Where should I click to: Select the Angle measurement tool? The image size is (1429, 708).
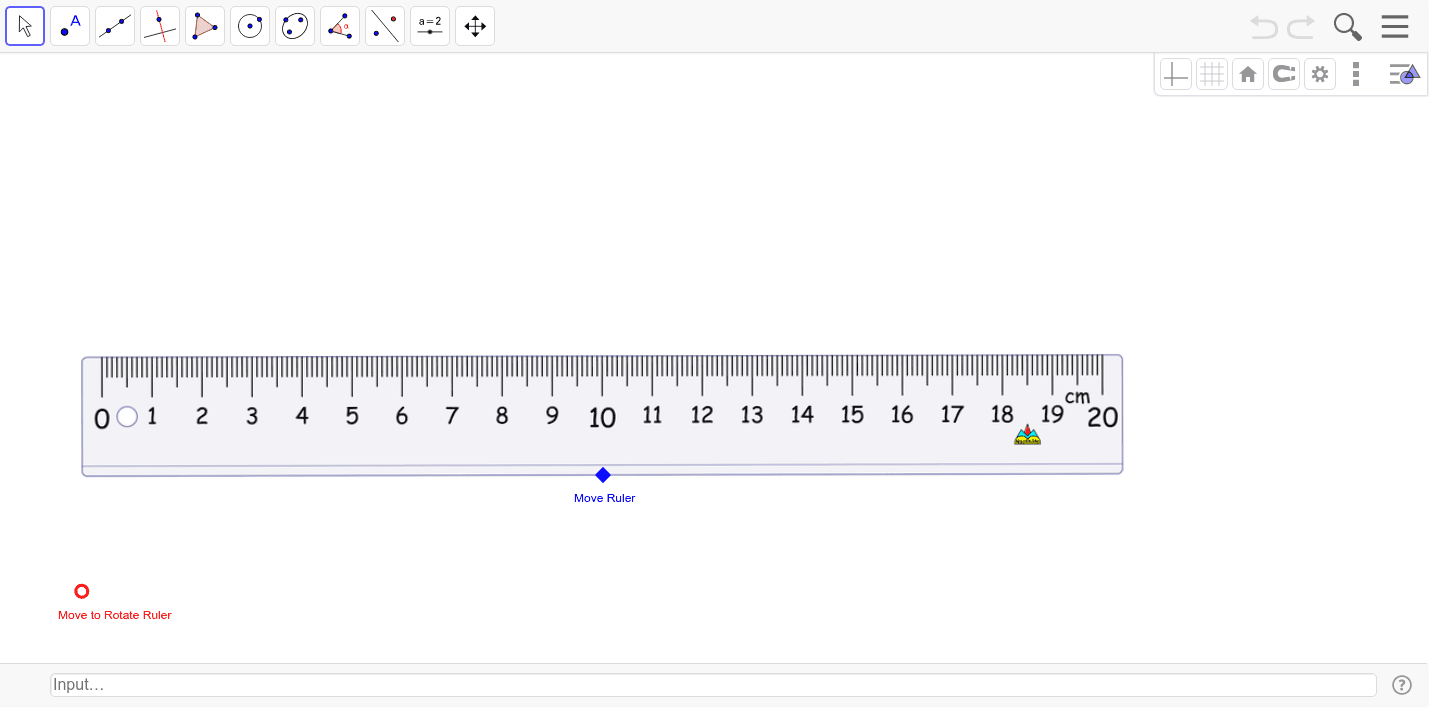pos(339,25)
